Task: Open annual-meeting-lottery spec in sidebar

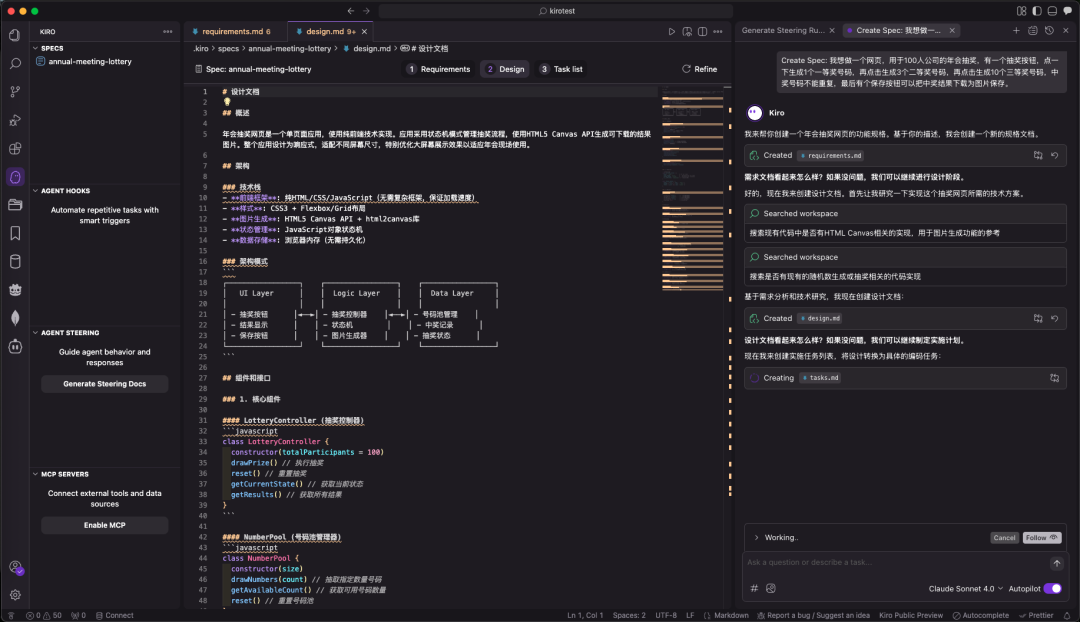Action: tap(90, 61)
